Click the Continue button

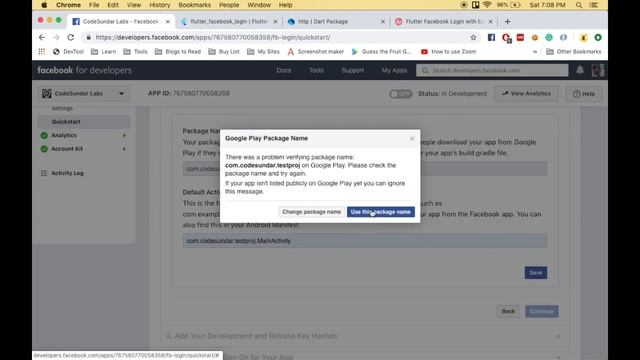coord(542,311)
